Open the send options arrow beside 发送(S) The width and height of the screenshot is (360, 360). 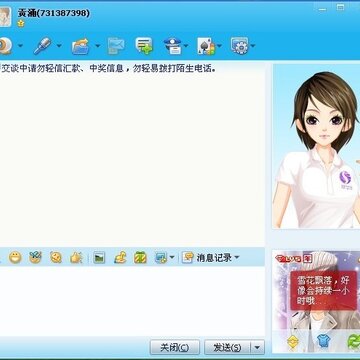tap(257, 347)
